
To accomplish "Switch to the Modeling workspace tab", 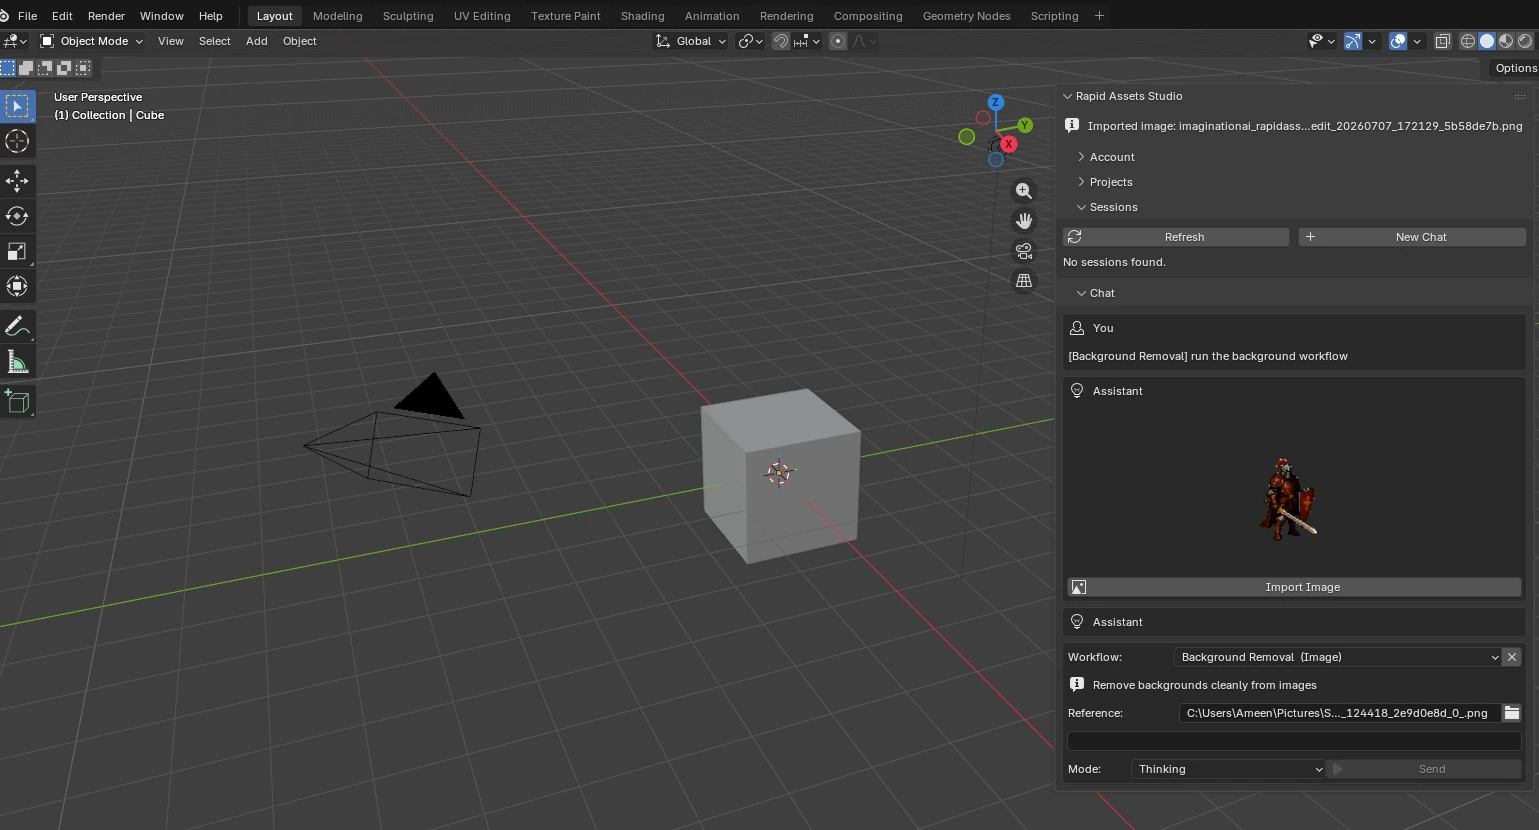I will click(x=337, y=16).
